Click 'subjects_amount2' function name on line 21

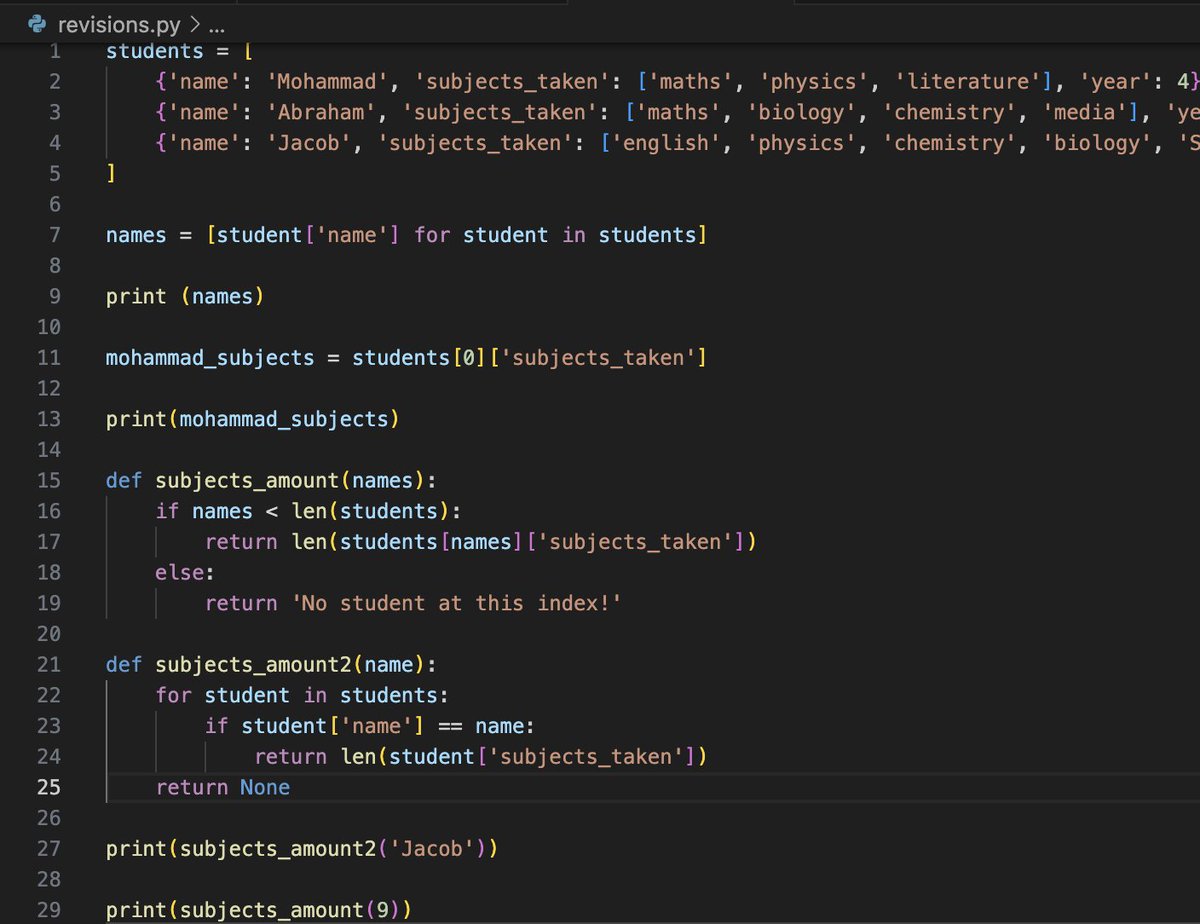tap(253, 664)
